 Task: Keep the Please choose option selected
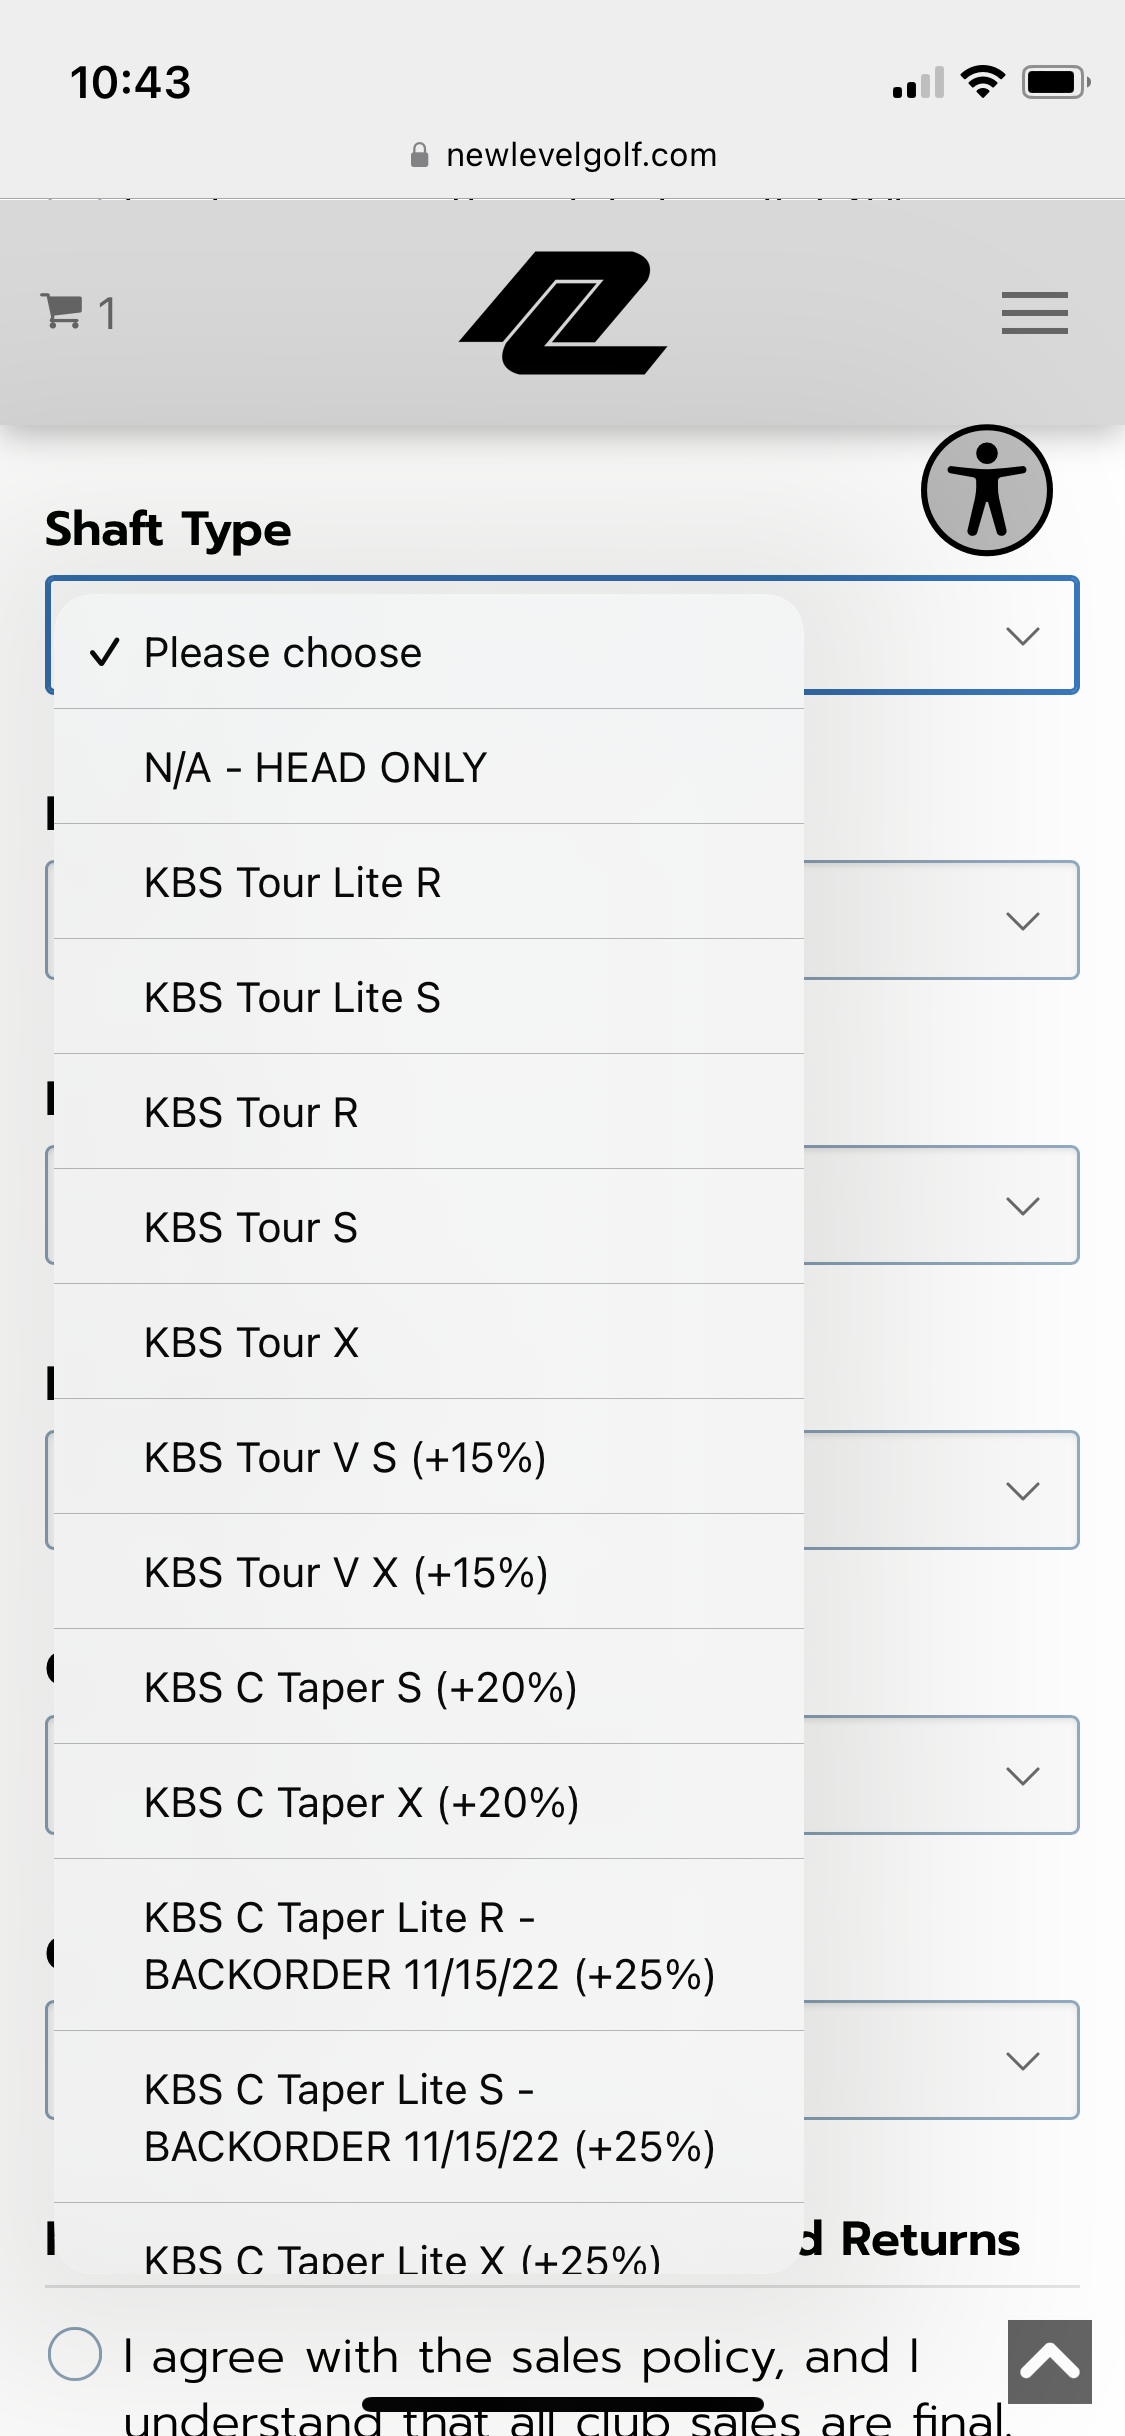point(283,653)
